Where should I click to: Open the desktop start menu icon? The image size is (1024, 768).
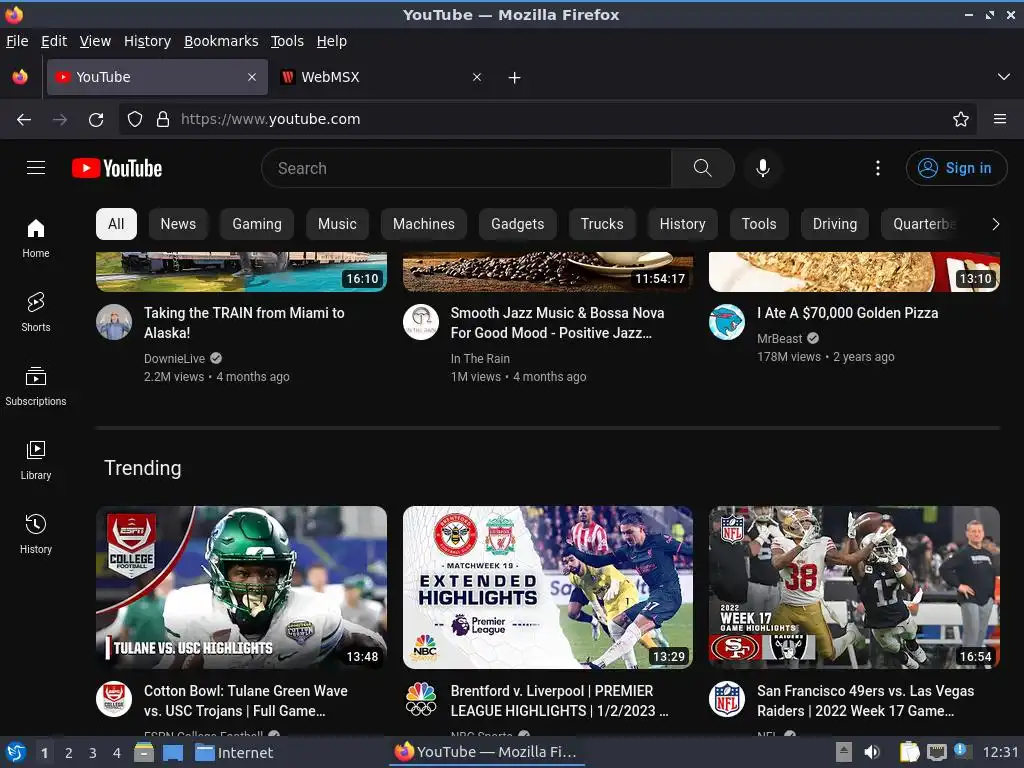[16, 752]
